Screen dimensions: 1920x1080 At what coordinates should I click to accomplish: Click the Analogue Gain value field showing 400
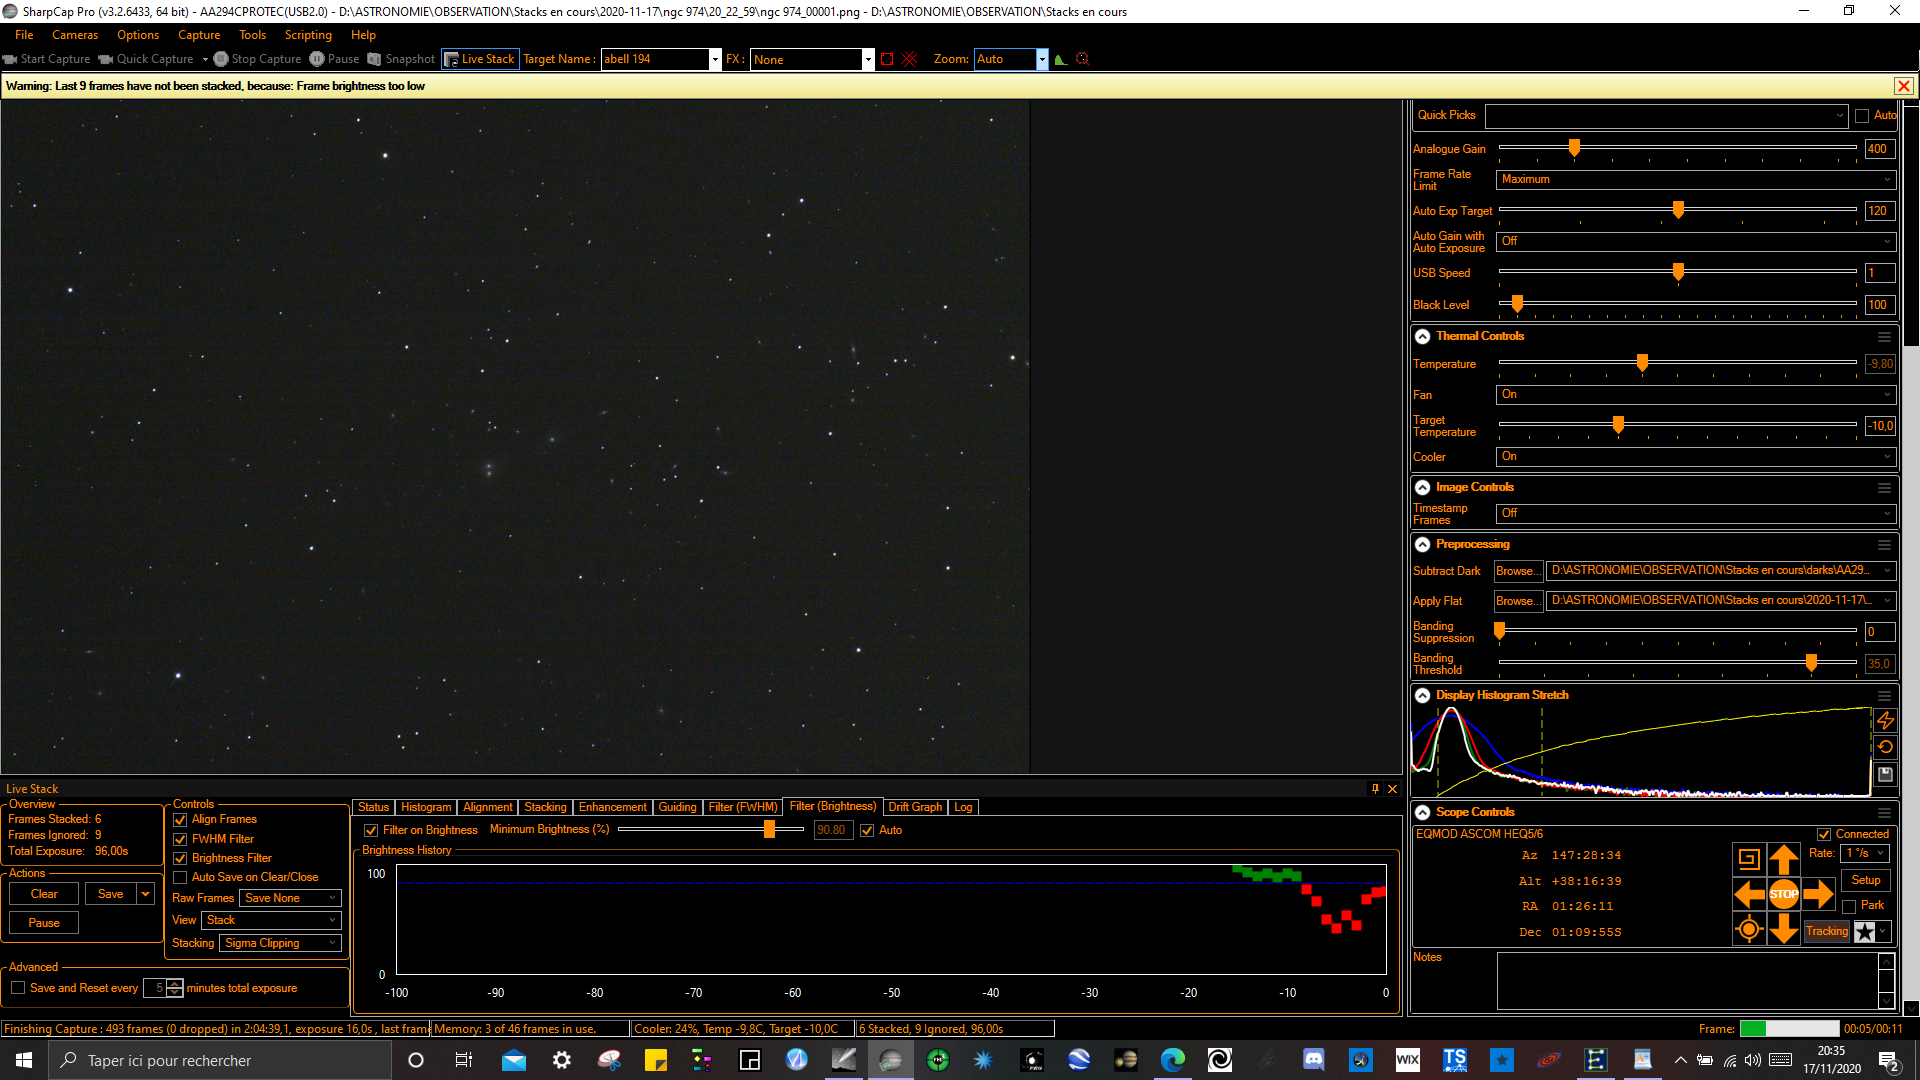tap(1880, 149)
